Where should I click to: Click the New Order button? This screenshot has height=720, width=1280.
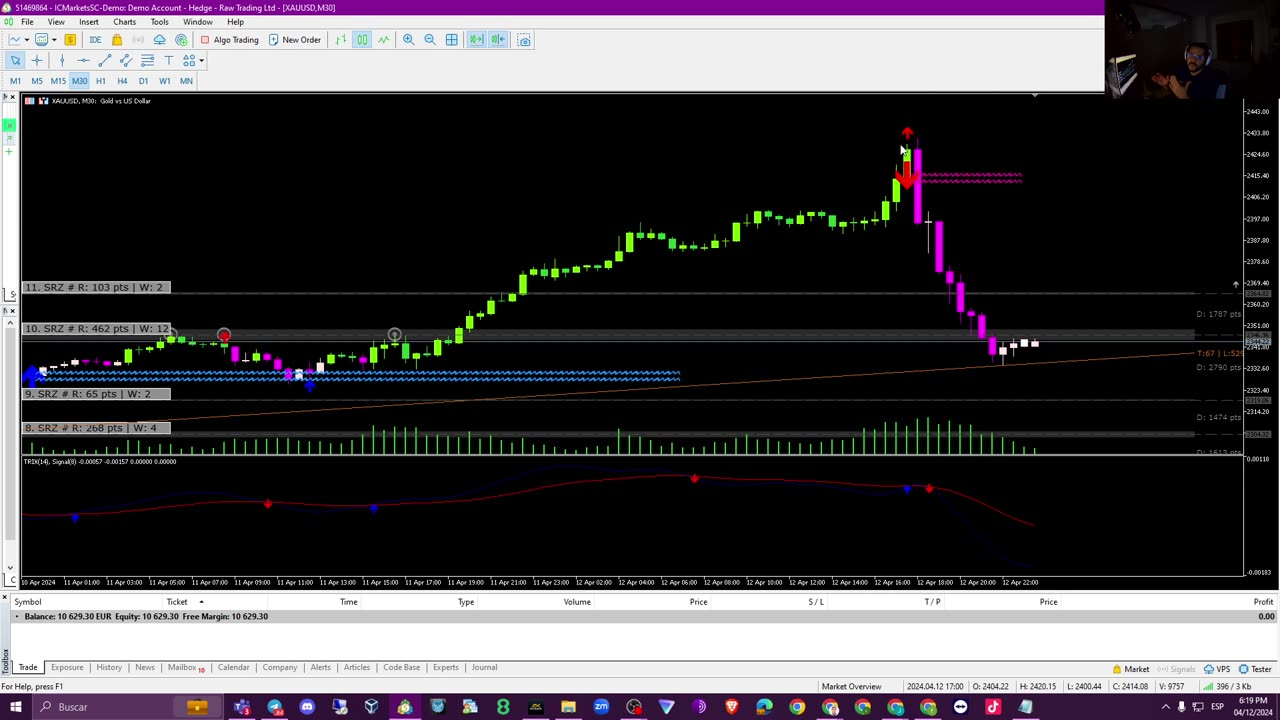pyautogui.click(x=294, y=40)
